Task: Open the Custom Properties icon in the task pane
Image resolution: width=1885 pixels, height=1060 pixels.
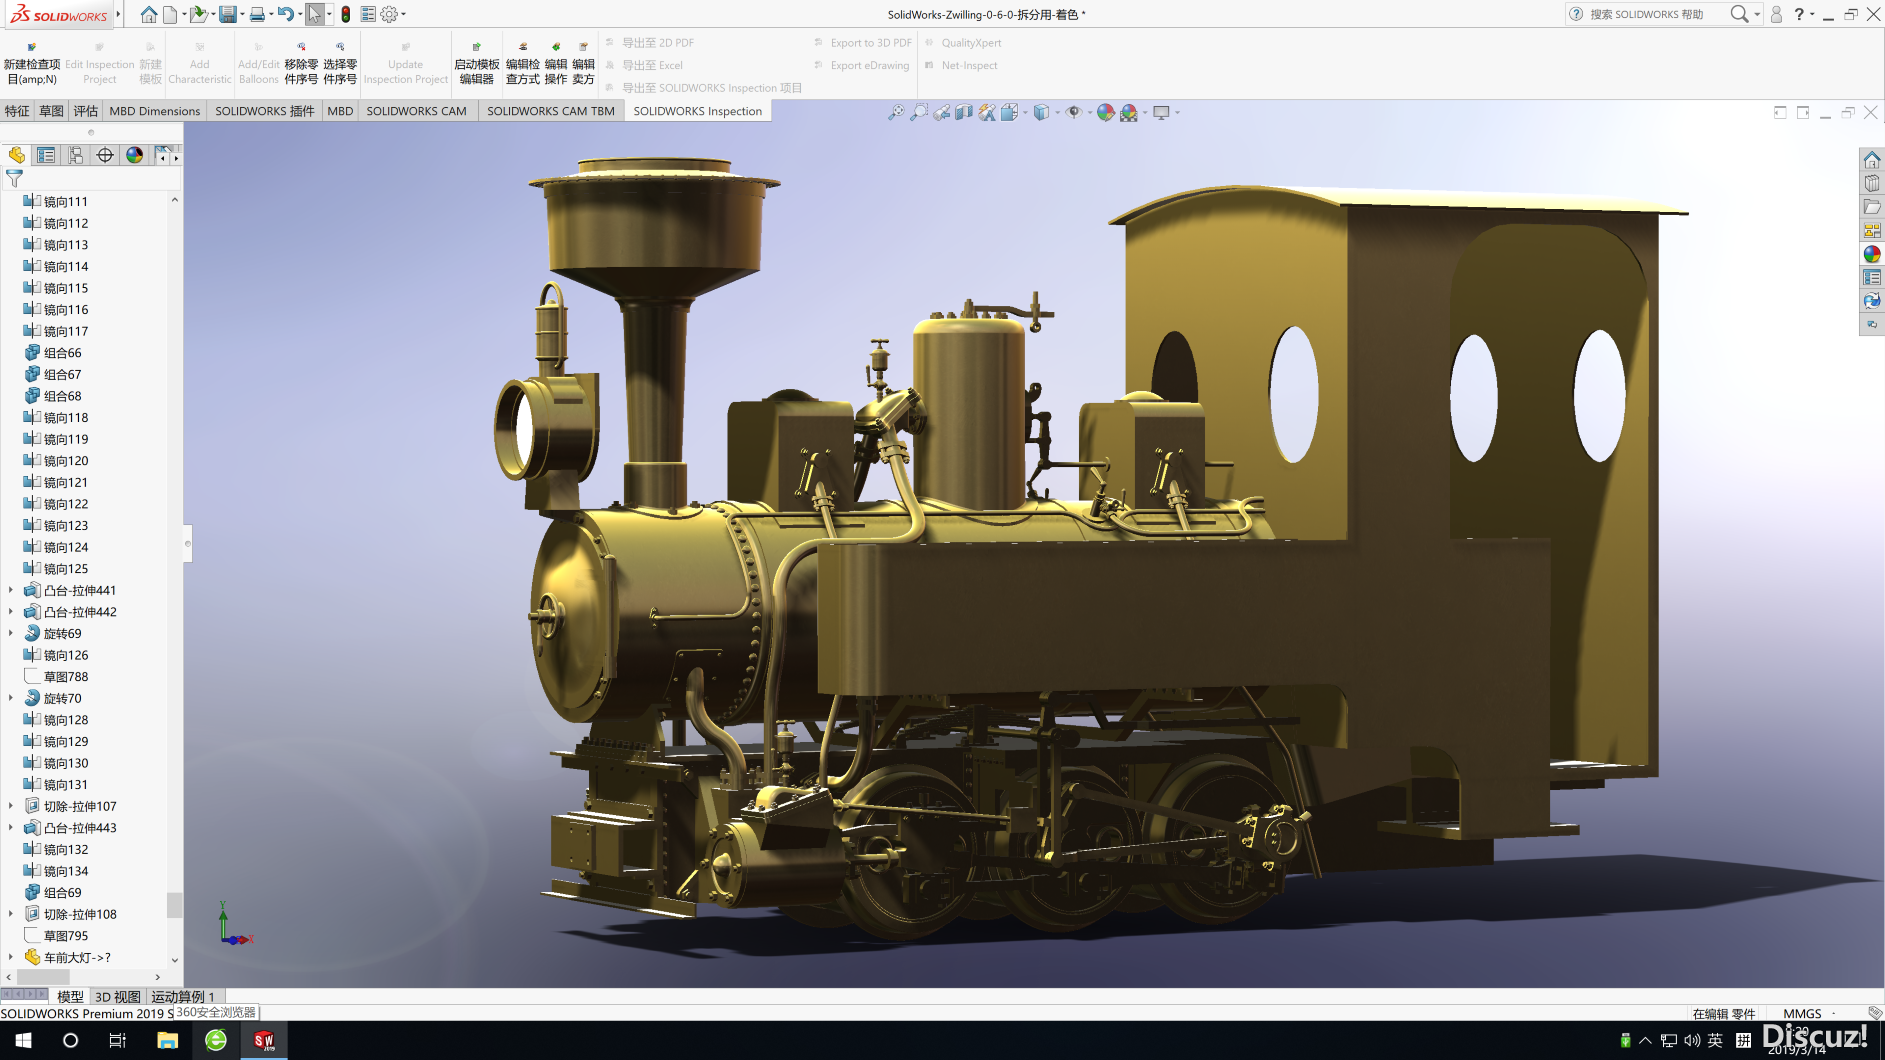Action: 1872,277
